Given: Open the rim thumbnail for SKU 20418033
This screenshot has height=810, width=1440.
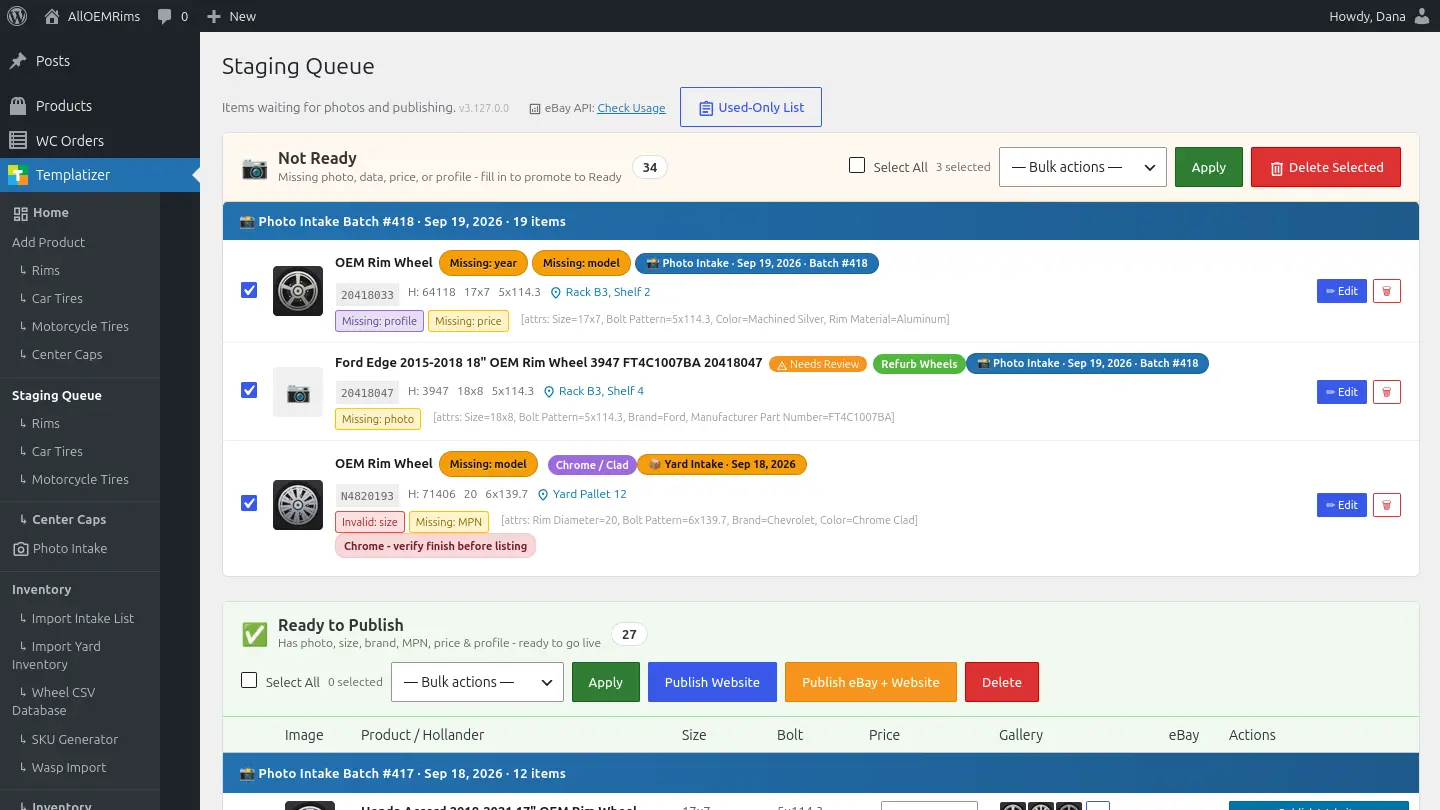Looking at the screenshot, I should [298, 291].
